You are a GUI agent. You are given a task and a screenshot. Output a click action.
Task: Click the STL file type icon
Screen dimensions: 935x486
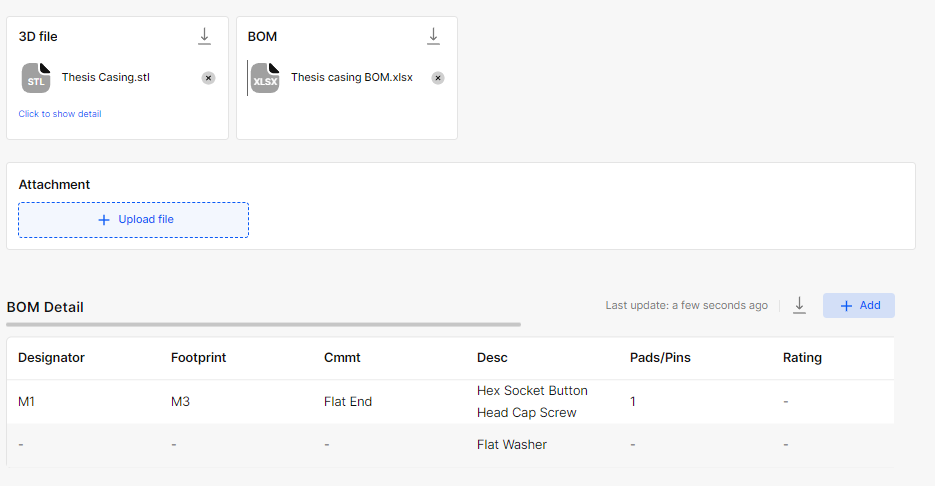[36, 78]
